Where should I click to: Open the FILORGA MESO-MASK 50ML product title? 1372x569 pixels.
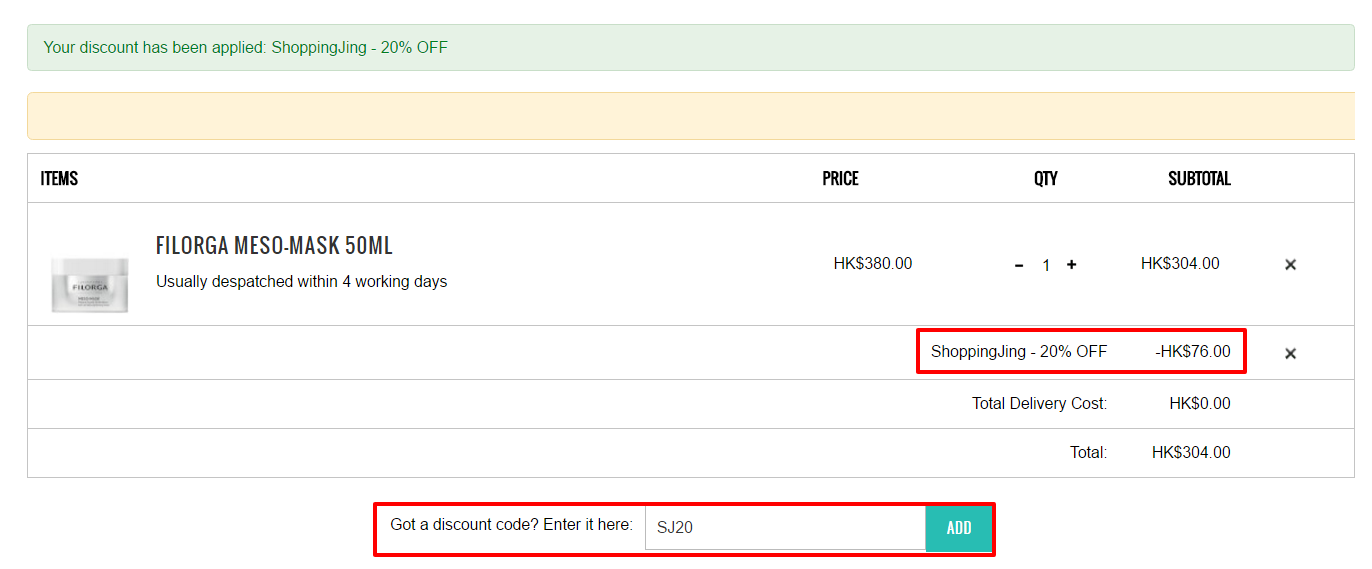(274, 246)
